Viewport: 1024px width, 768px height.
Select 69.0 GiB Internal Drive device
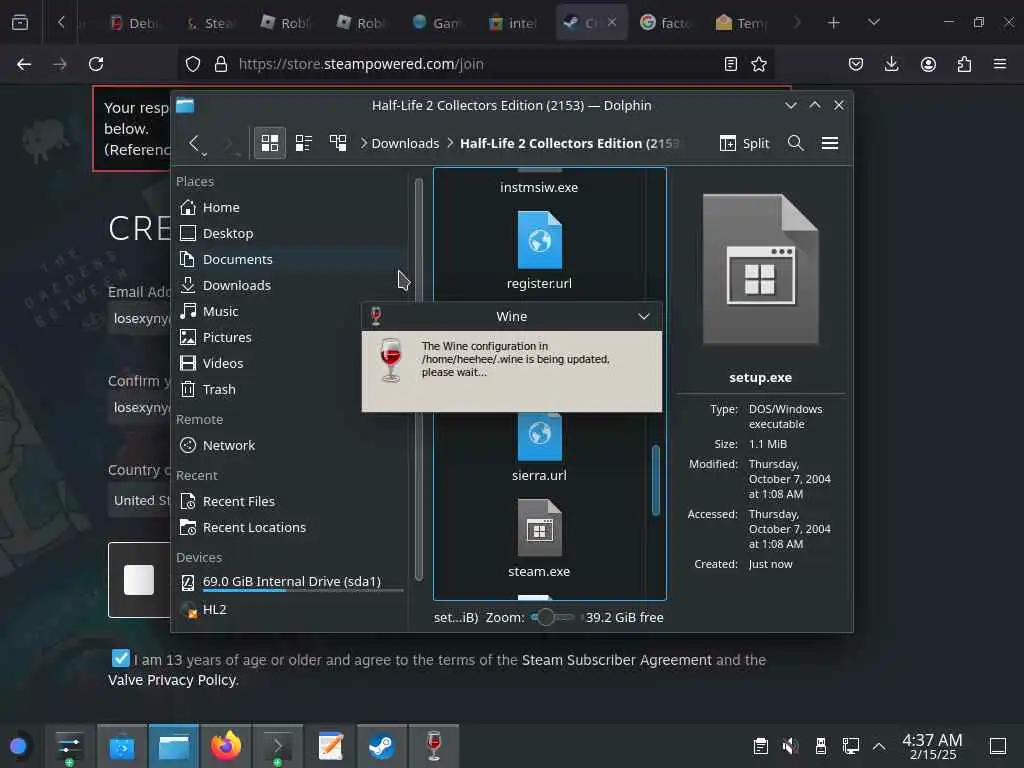click(x=291, y=581)
